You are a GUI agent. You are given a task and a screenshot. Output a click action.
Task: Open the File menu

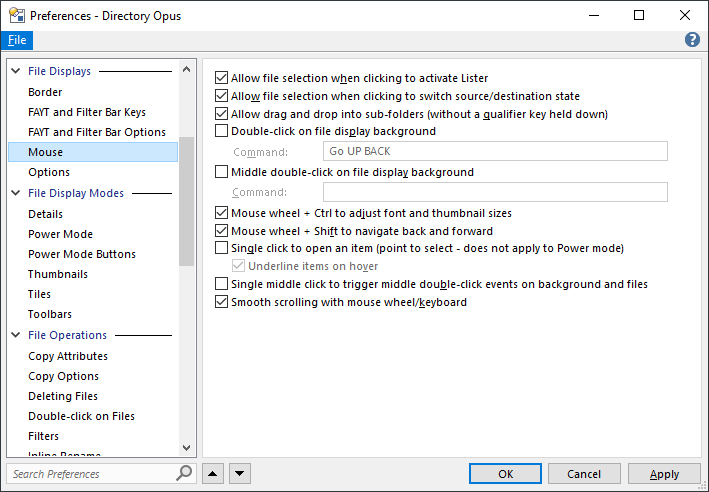point(17,40)
